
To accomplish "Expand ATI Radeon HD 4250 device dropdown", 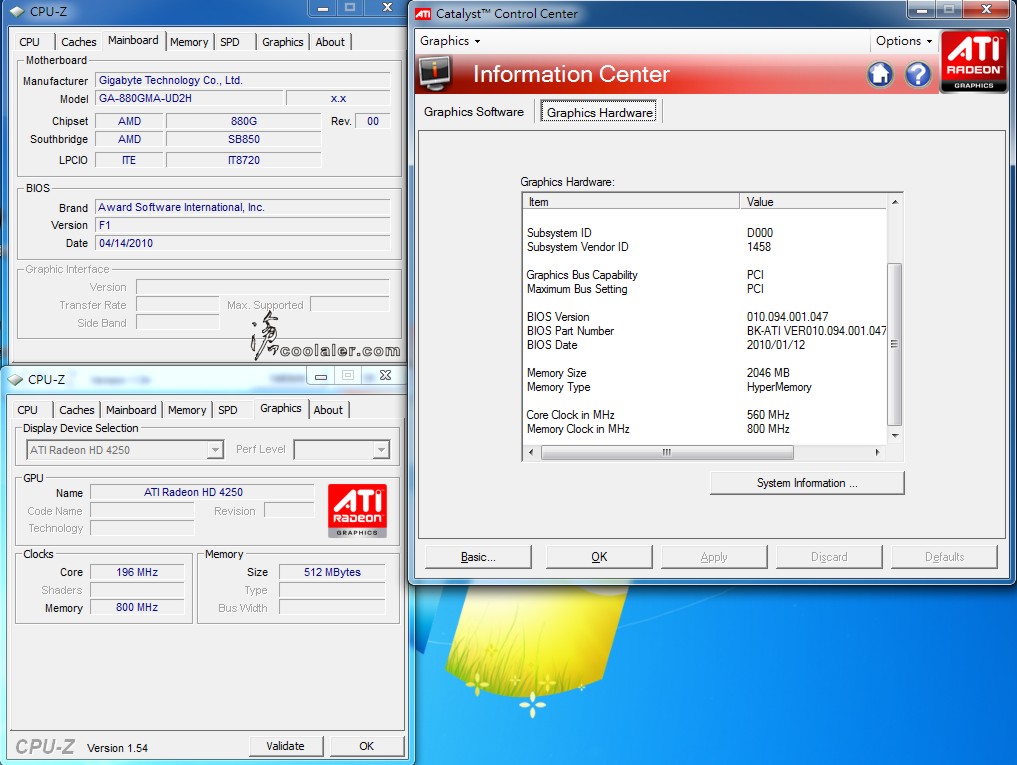I will [215, 450].
